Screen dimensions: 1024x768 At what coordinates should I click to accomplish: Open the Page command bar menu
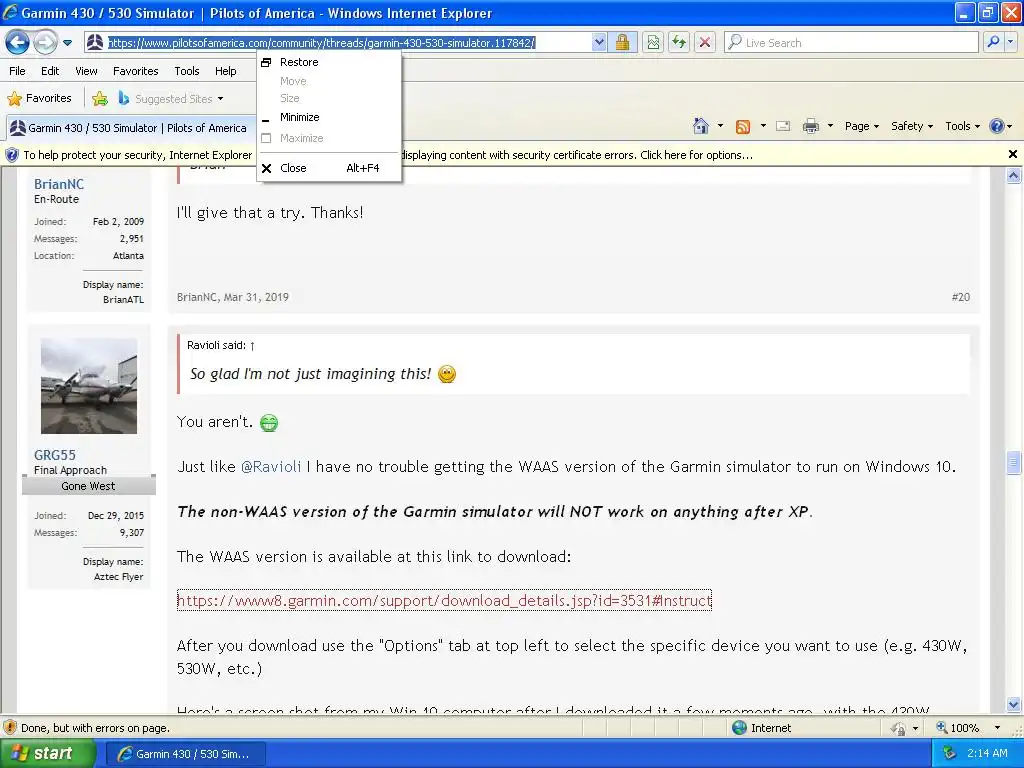pos(861,126)
